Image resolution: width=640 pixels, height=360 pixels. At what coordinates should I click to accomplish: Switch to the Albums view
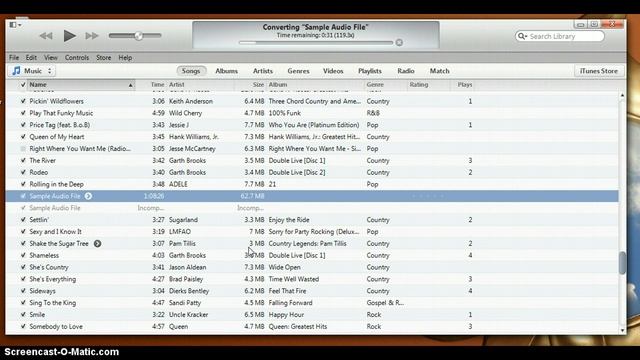227,71
